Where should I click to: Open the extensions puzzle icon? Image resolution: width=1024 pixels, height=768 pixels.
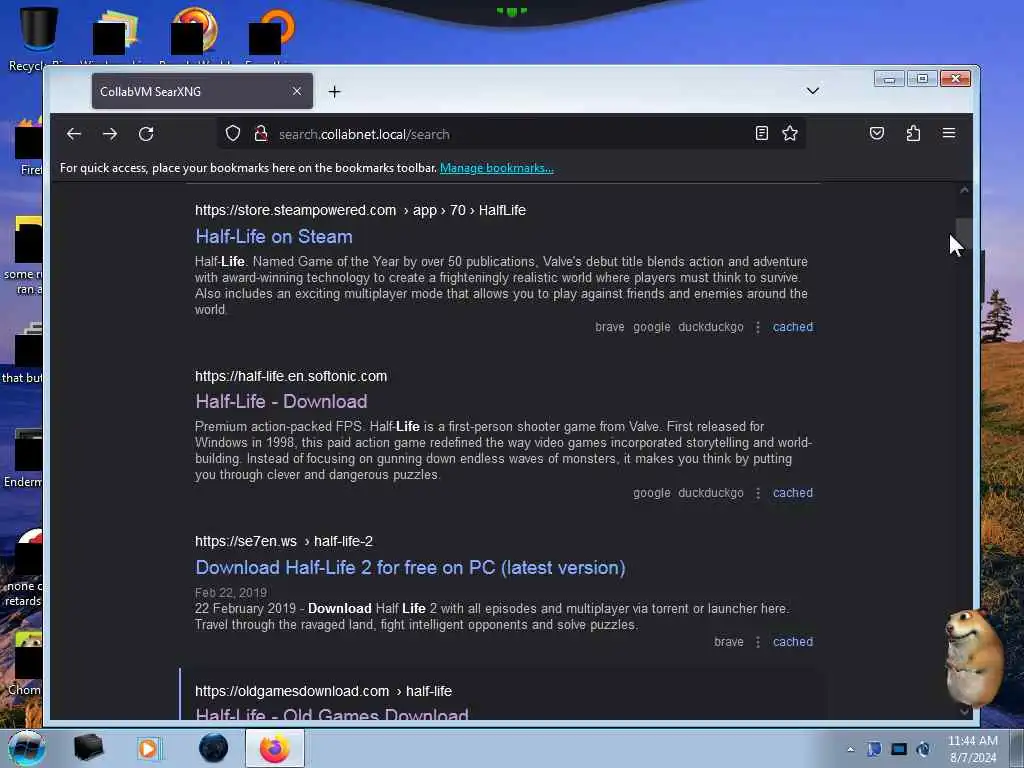click(913, 133)
